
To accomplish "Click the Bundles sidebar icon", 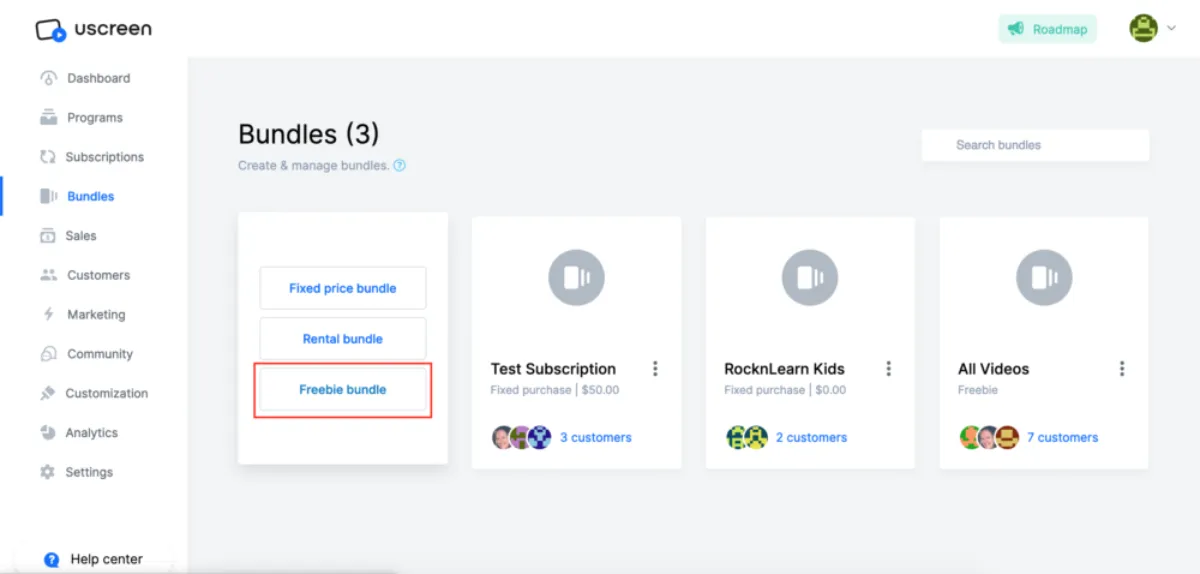I will click(x=48, y=196).
